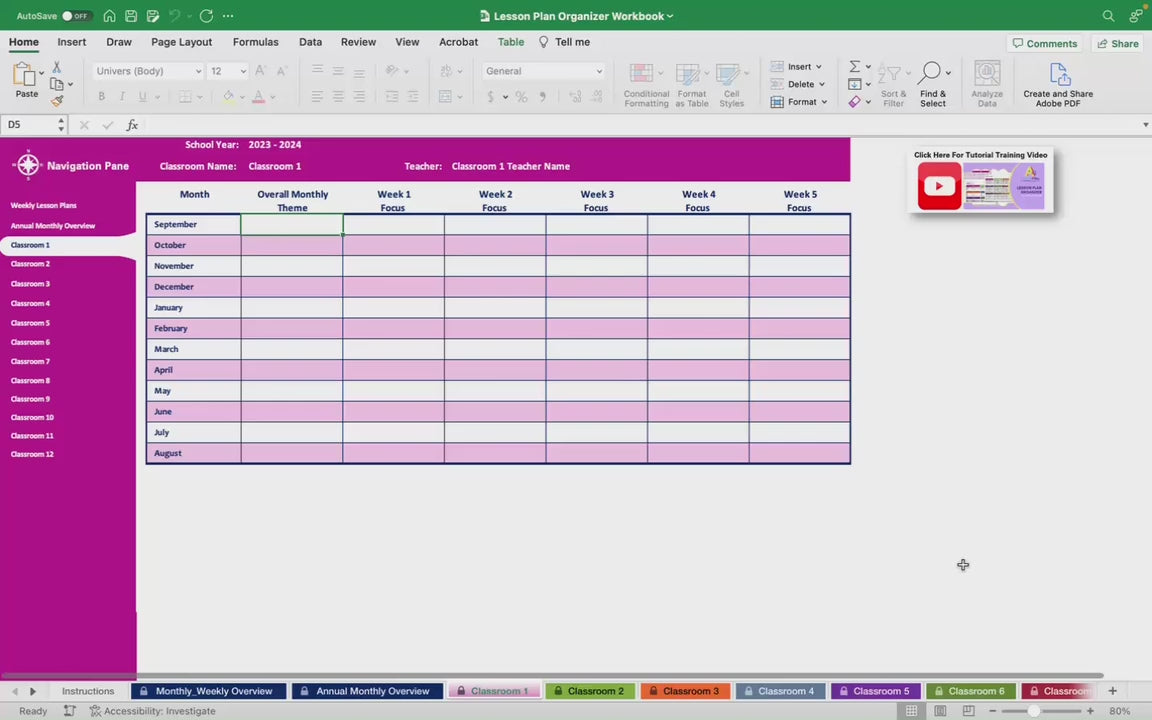Go to Classroom 5 in Navigation Pane
This screenshot has height=720, width=1152.
(x=30, y=323)
